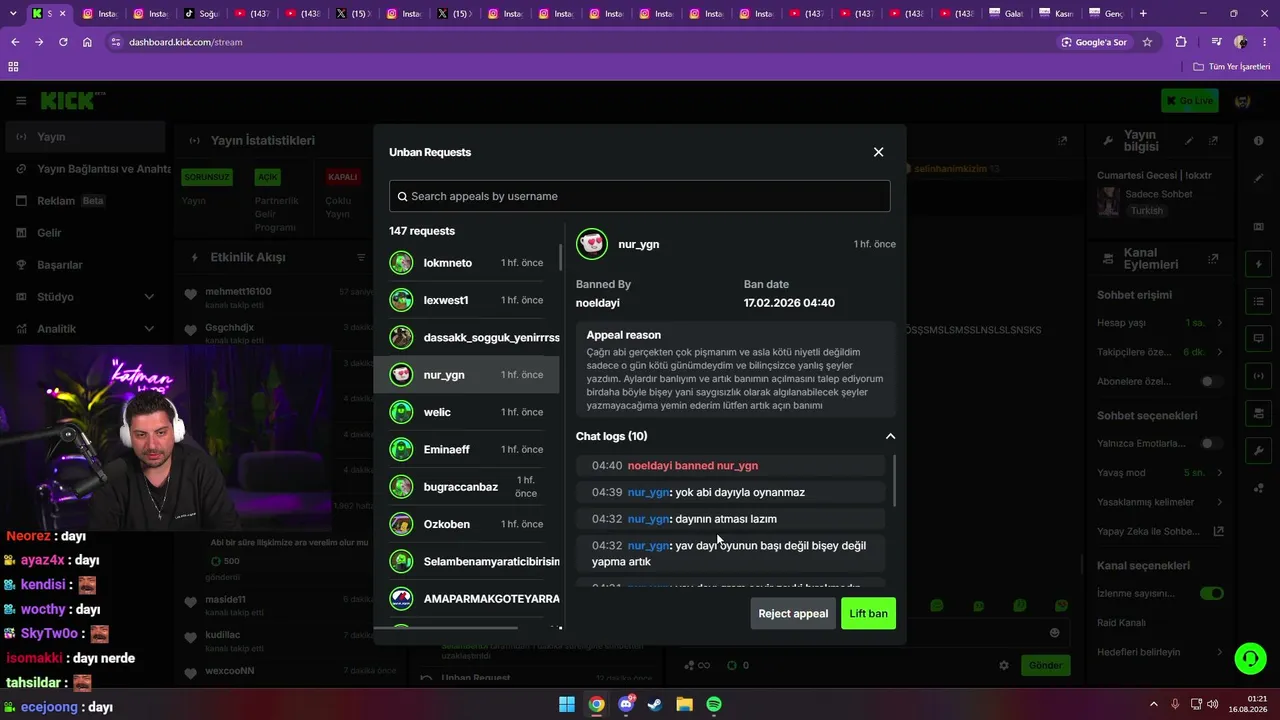Click lightning activity icon in right rail
This screenshot has width=1280, height=720.
click(1258, 264)
